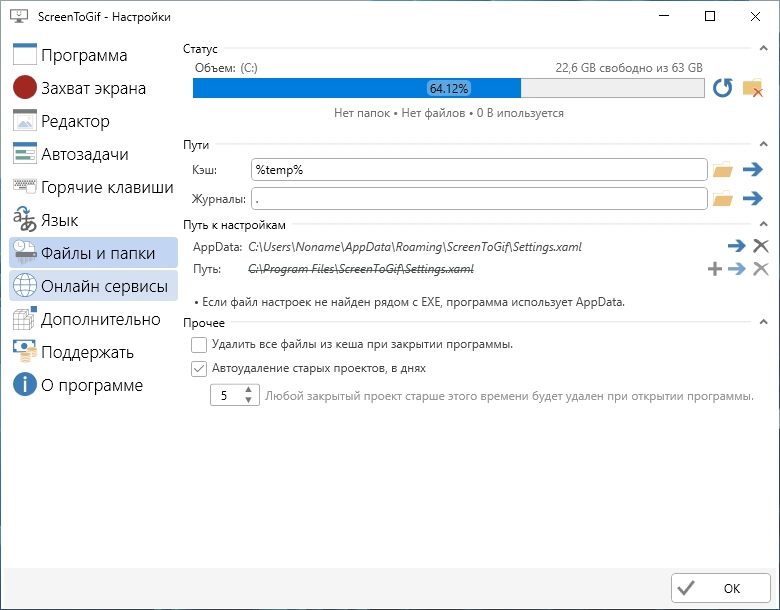This screenshot has height=610, width=780.
Task: Delete the local Путь settings file
Action: (761, 269)
